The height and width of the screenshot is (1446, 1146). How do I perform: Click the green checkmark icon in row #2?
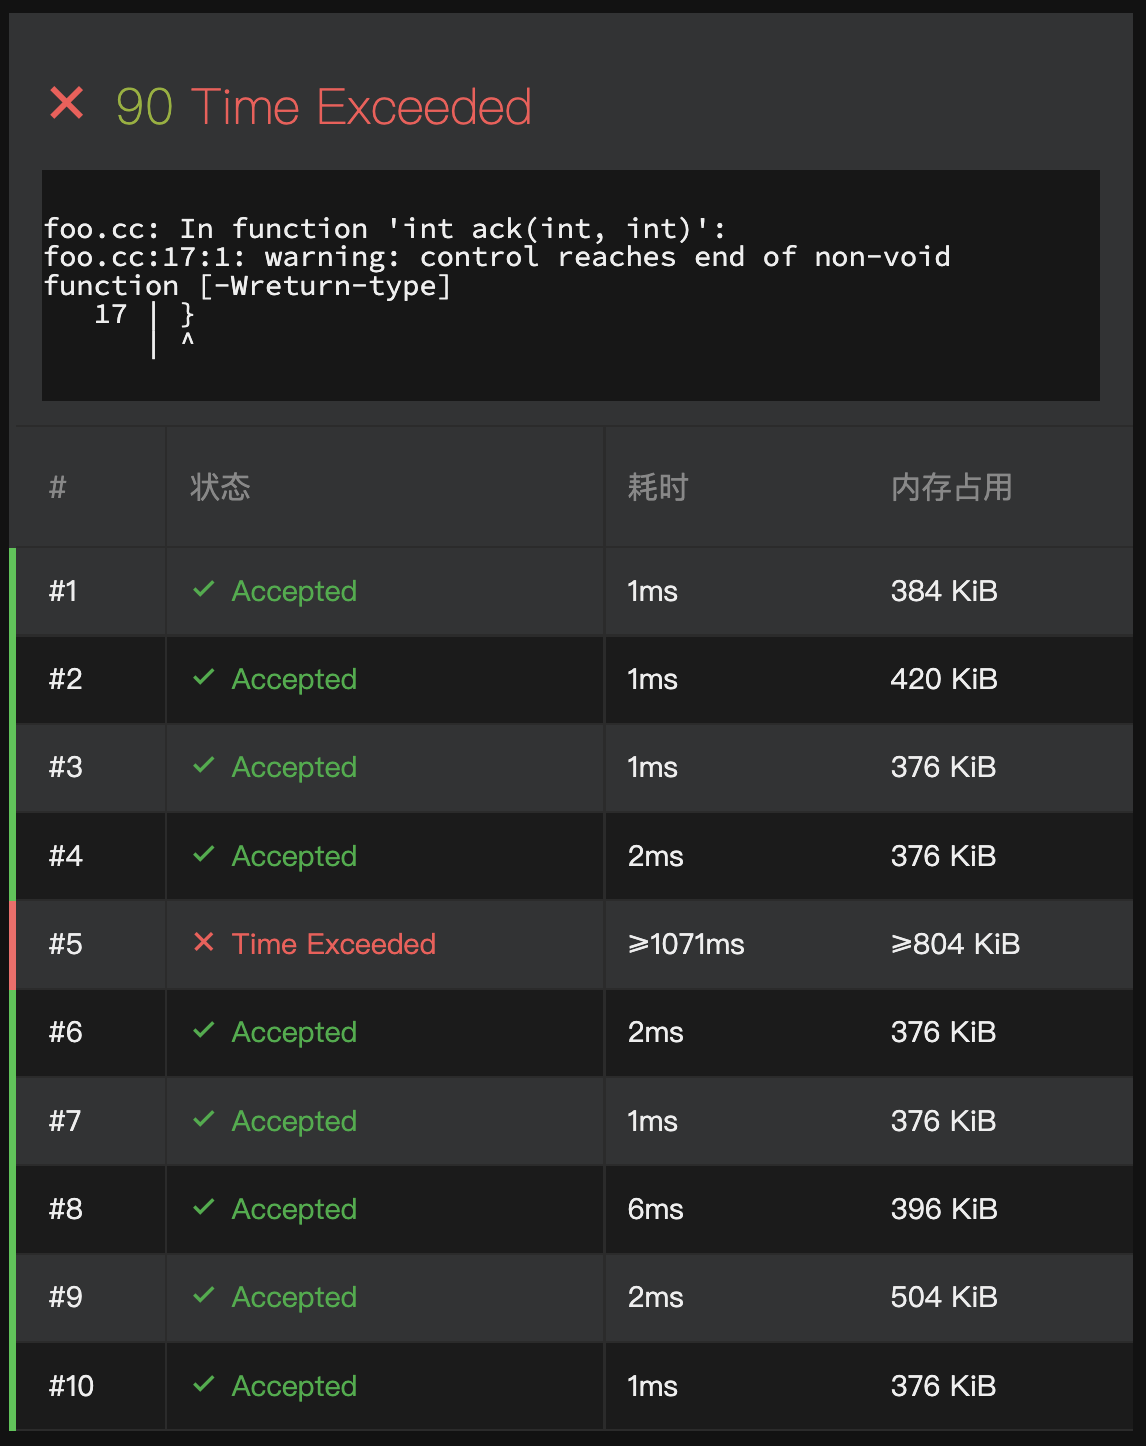point(204,677)
